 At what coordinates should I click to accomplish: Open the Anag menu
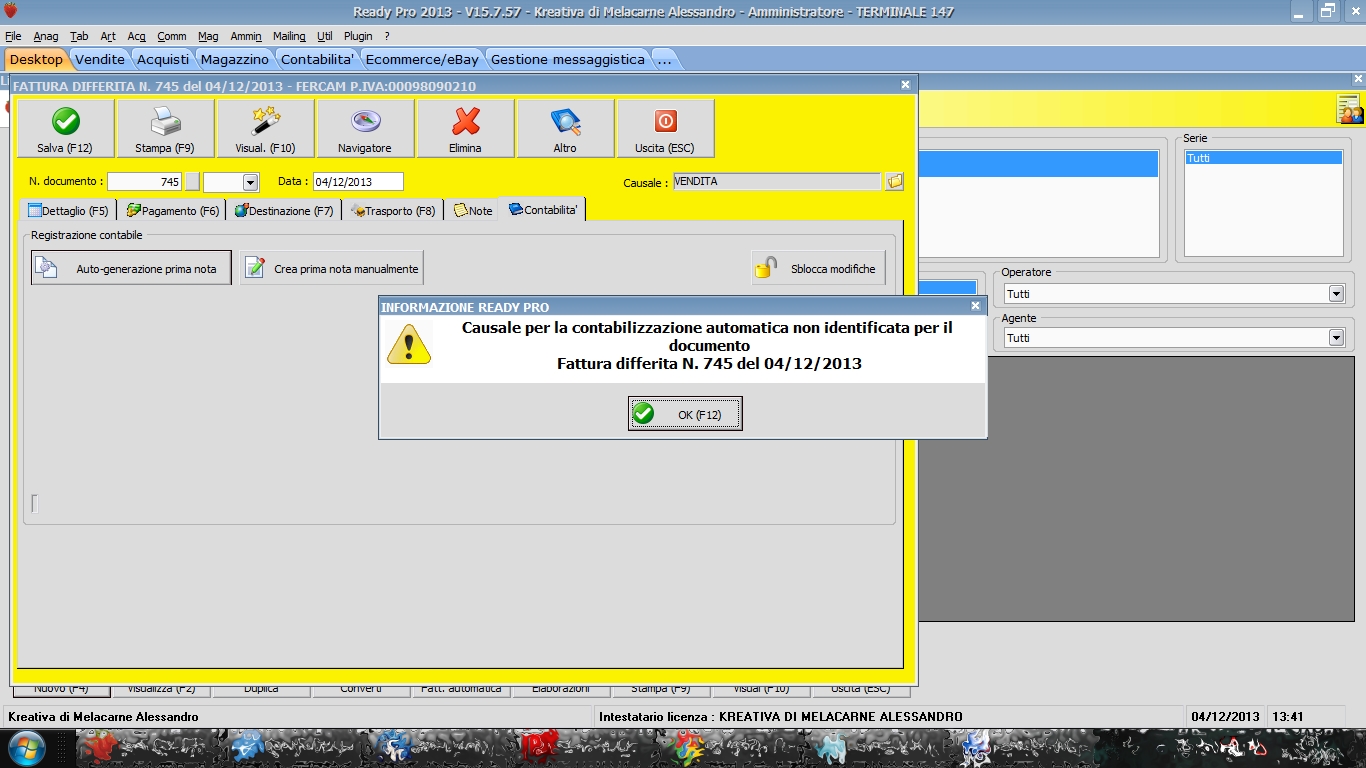46,36
